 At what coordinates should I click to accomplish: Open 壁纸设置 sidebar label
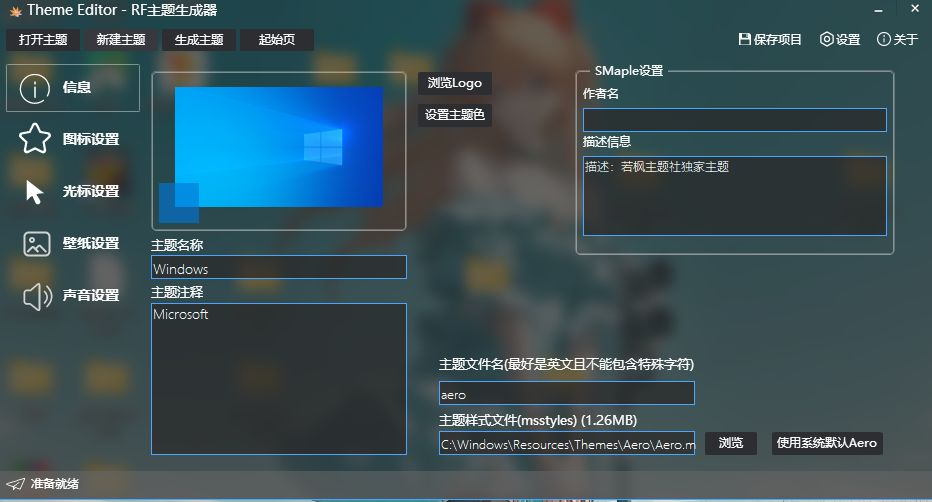pos(91,244)
